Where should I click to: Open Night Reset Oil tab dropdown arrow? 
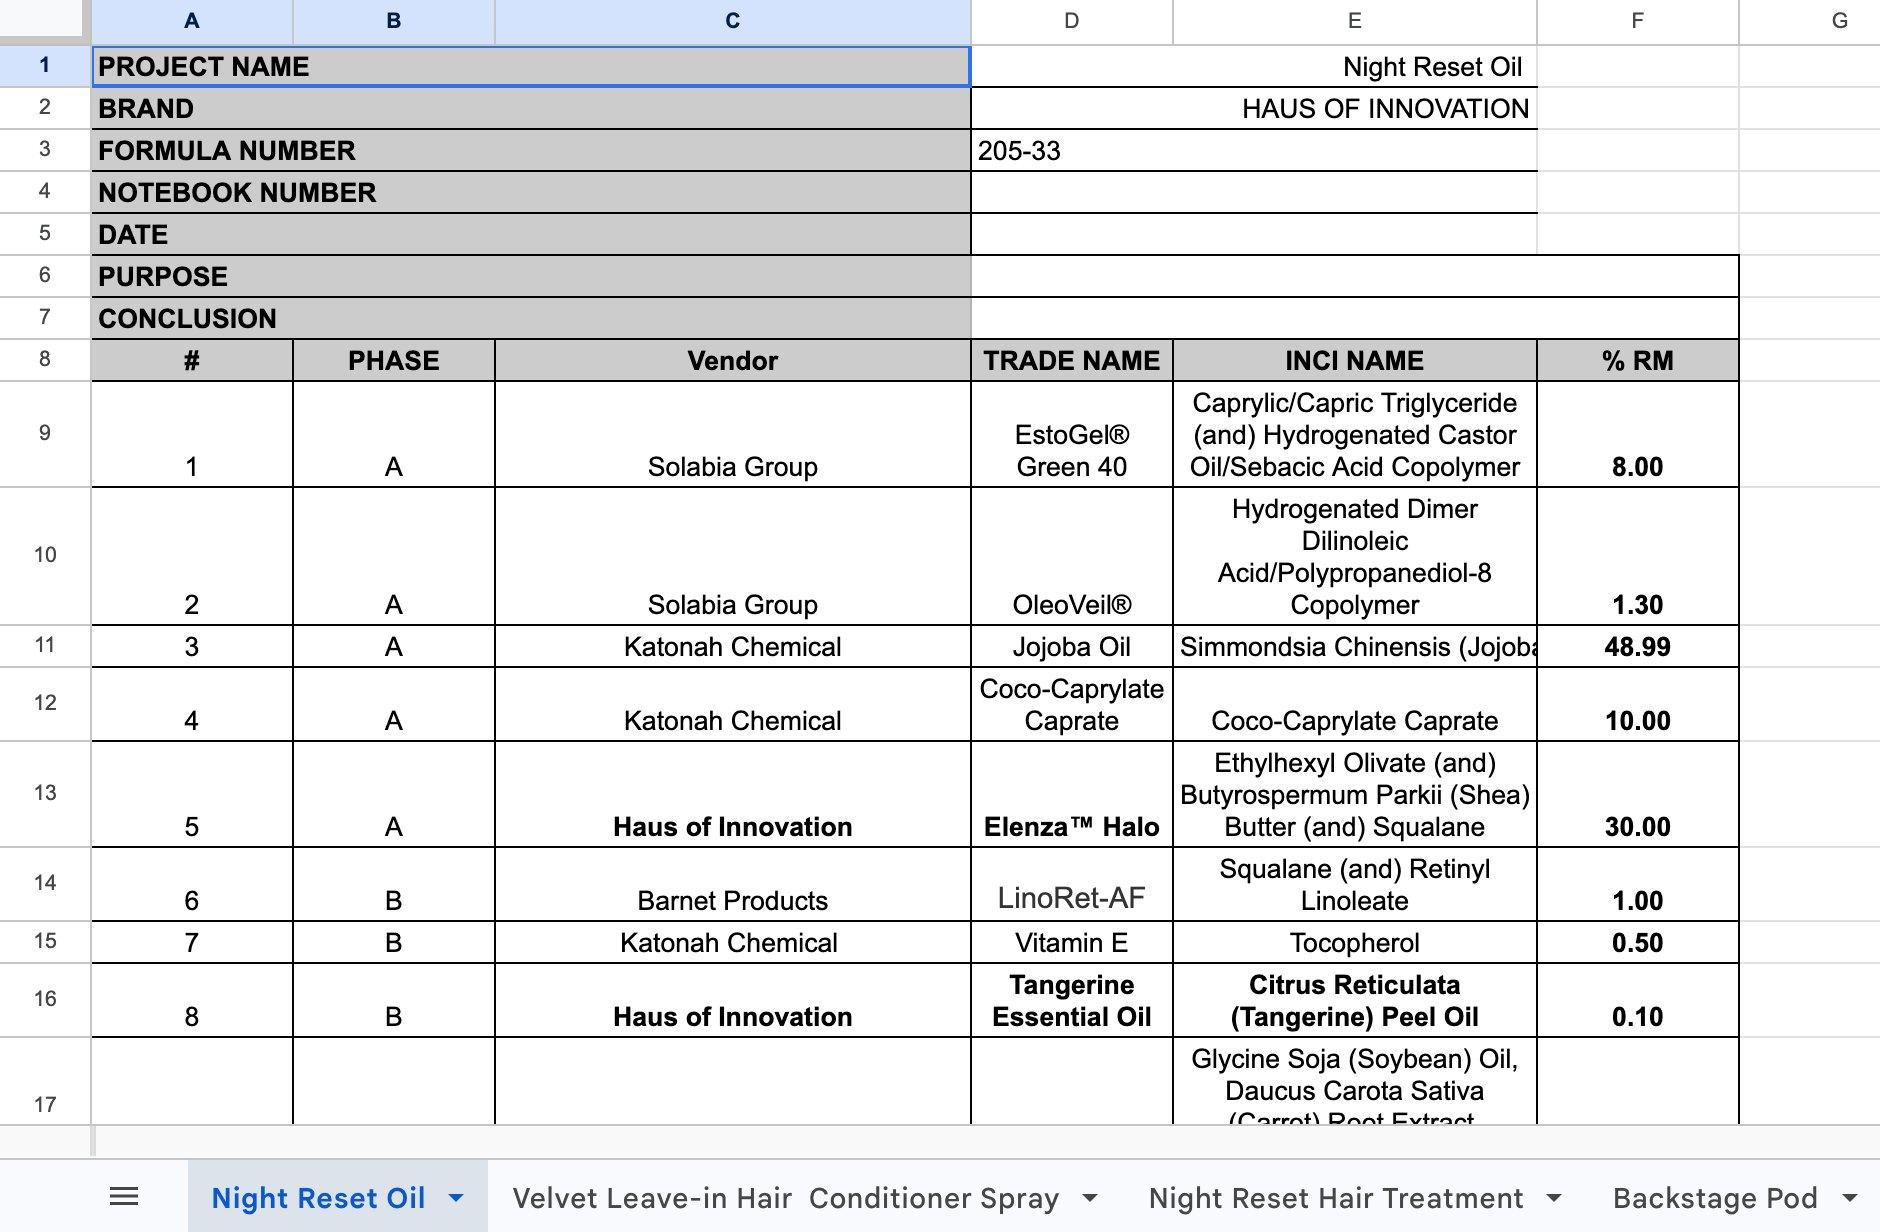(456, 1198)
